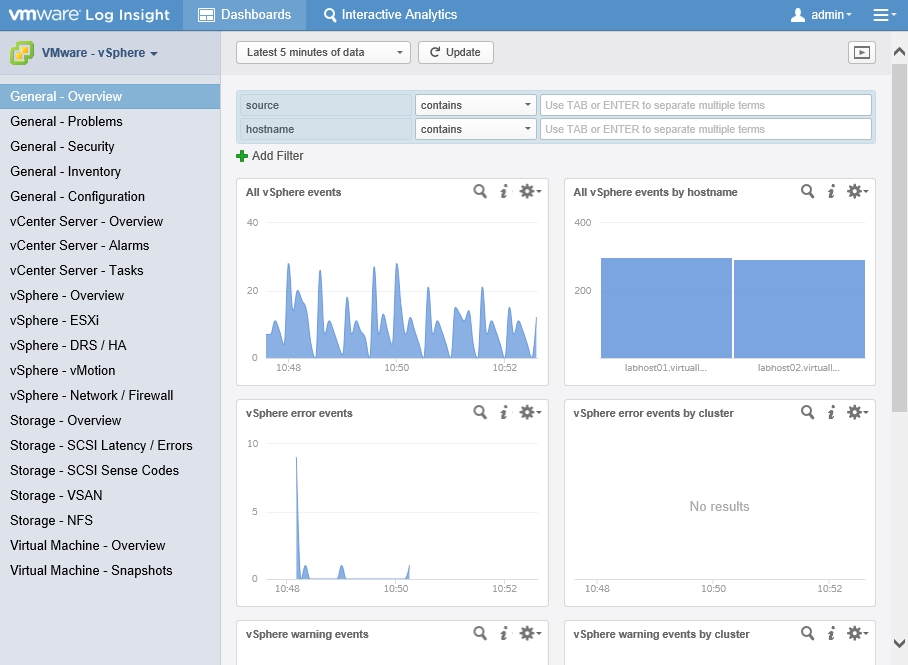Show info for vSphere warning events widget
Image resolution: width=908 pixels, height=665 pixels.
(x=504, y=633)
